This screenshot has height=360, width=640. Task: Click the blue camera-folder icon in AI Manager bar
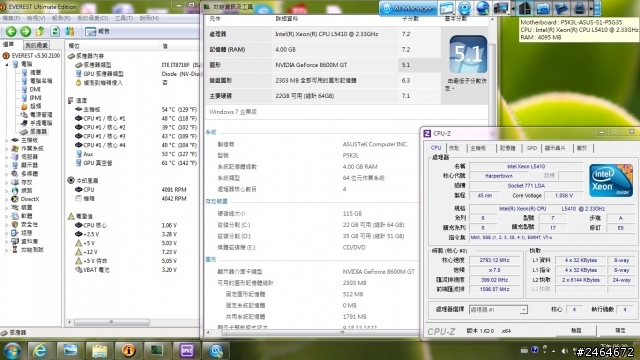(x=543, y=8)
